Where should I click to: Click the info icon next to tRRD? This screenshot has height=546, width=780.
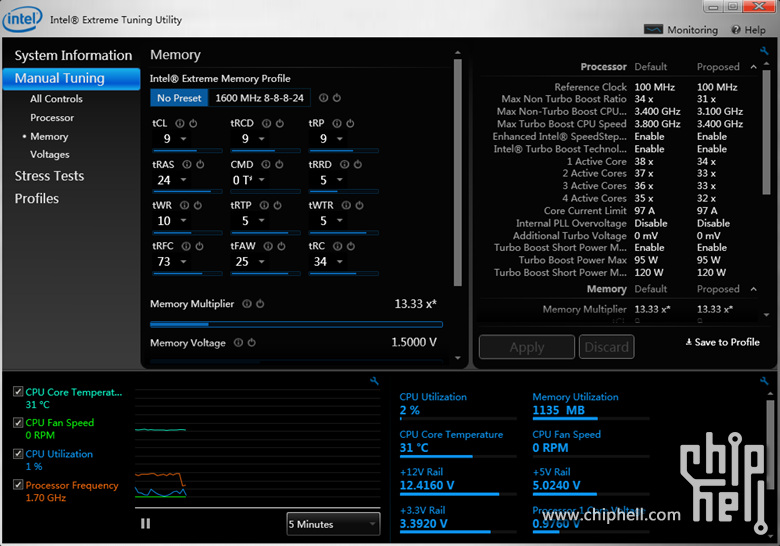[344, 164]
